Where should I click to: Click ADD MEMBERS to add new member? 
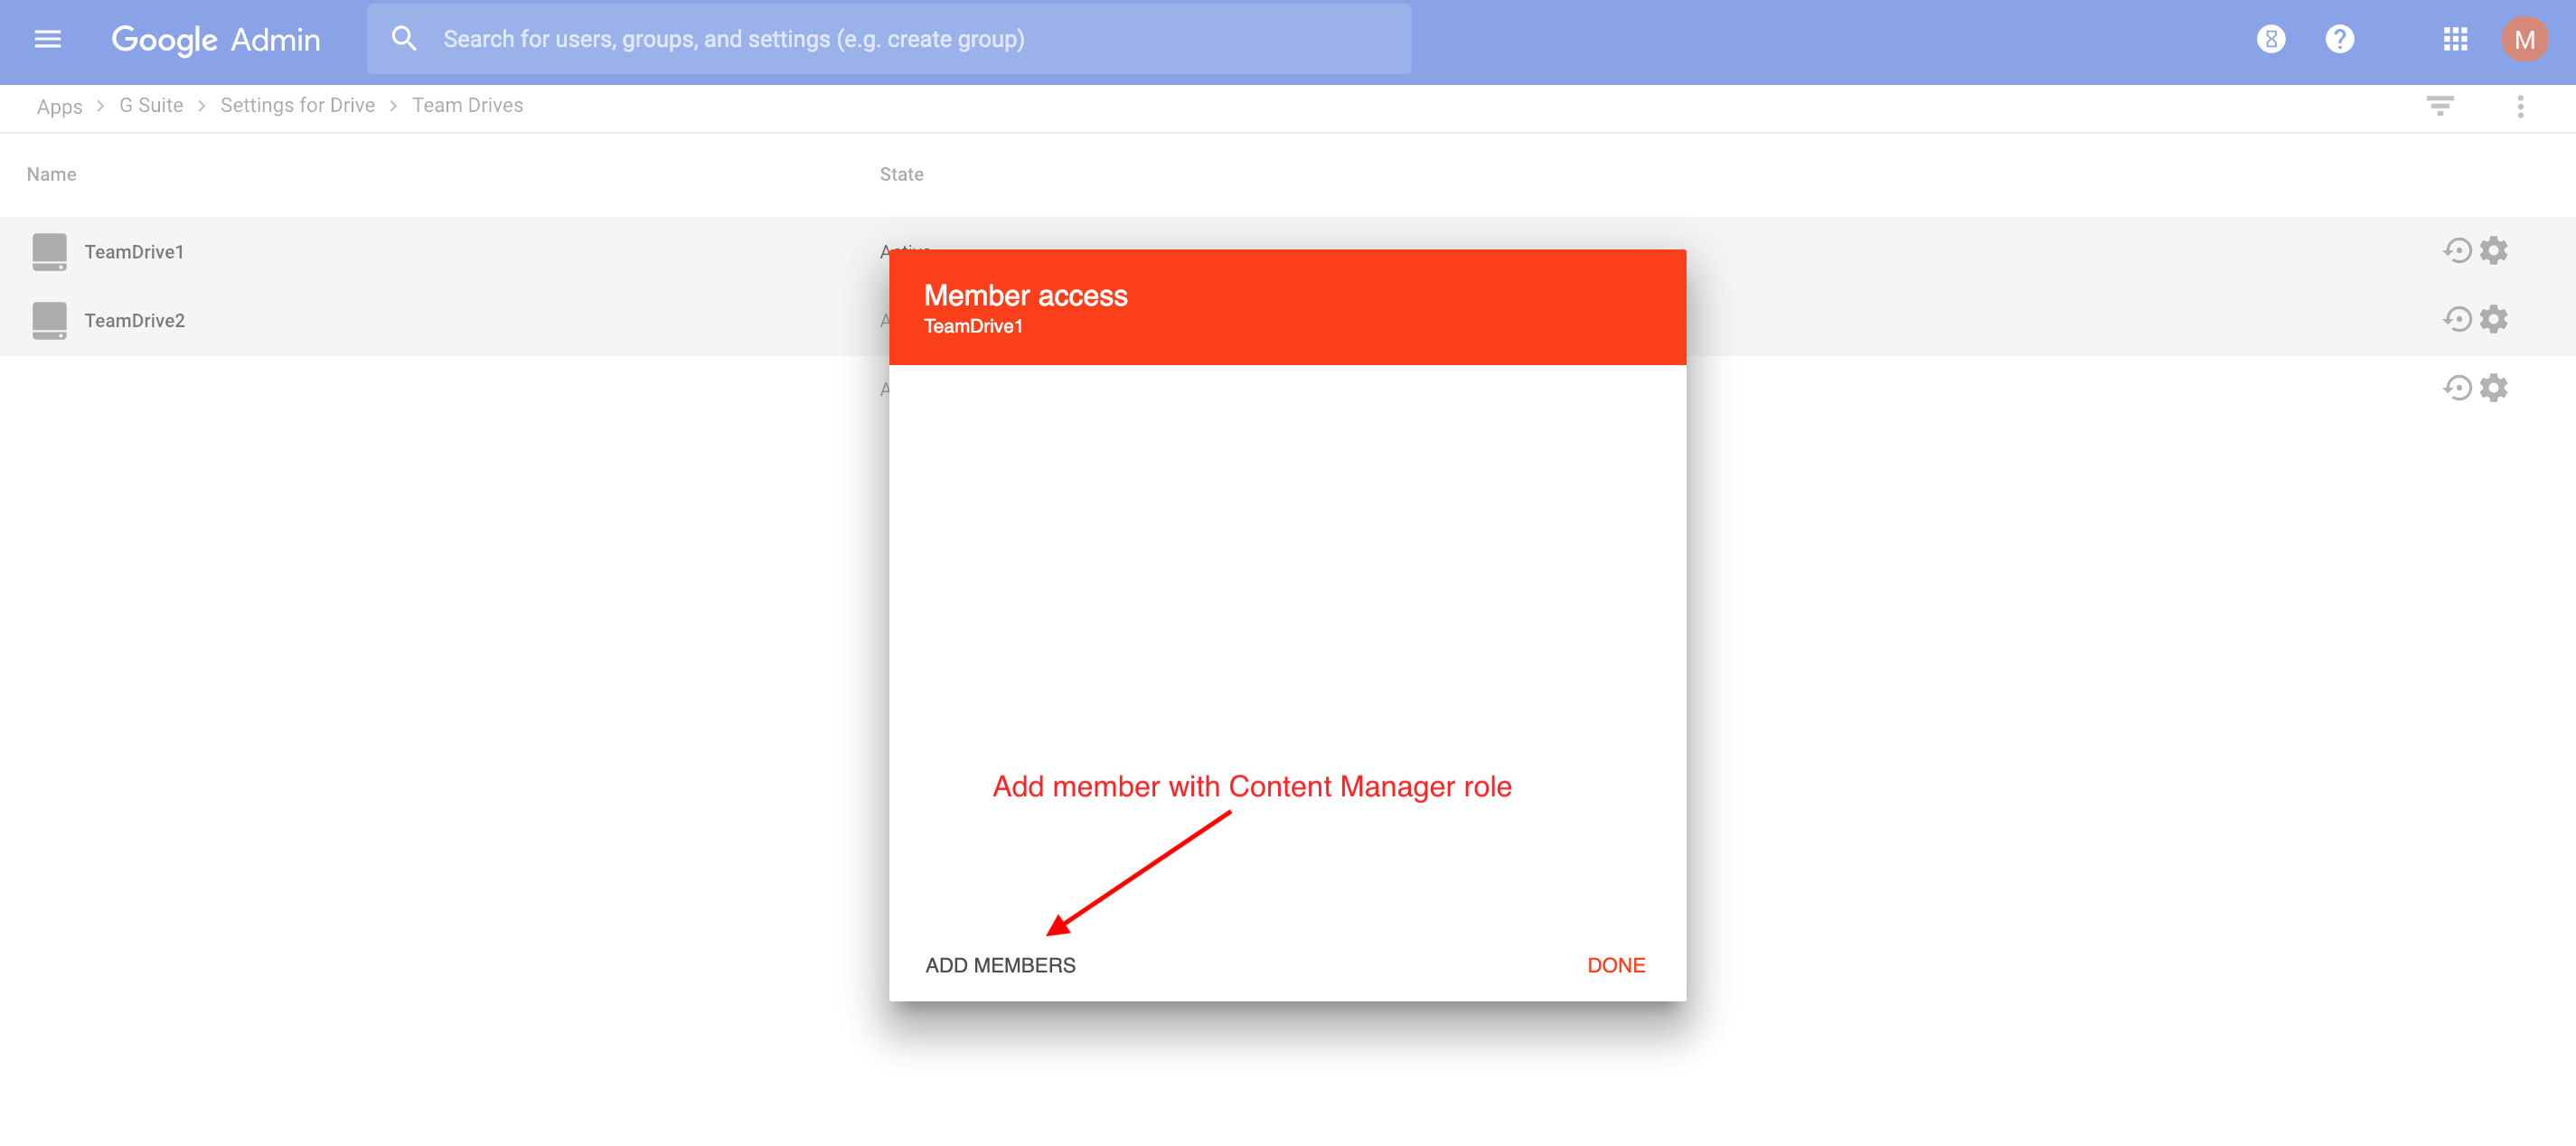tap(1001, 963)
